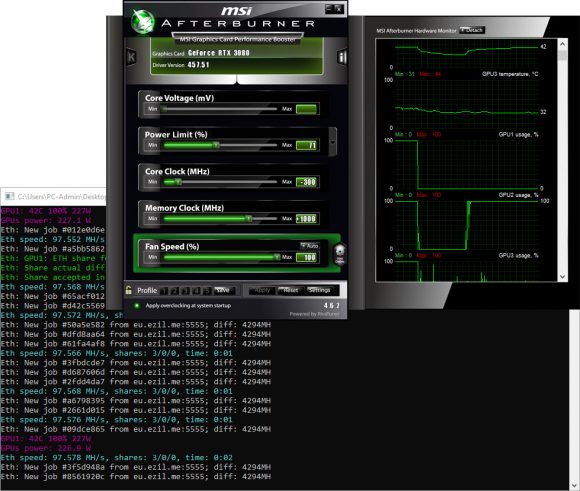The width and height of the screenshot is (580, 491).
Task: Click the 'GPUs power: 226.9 W' console line
Action: click(x=46, y=448)
